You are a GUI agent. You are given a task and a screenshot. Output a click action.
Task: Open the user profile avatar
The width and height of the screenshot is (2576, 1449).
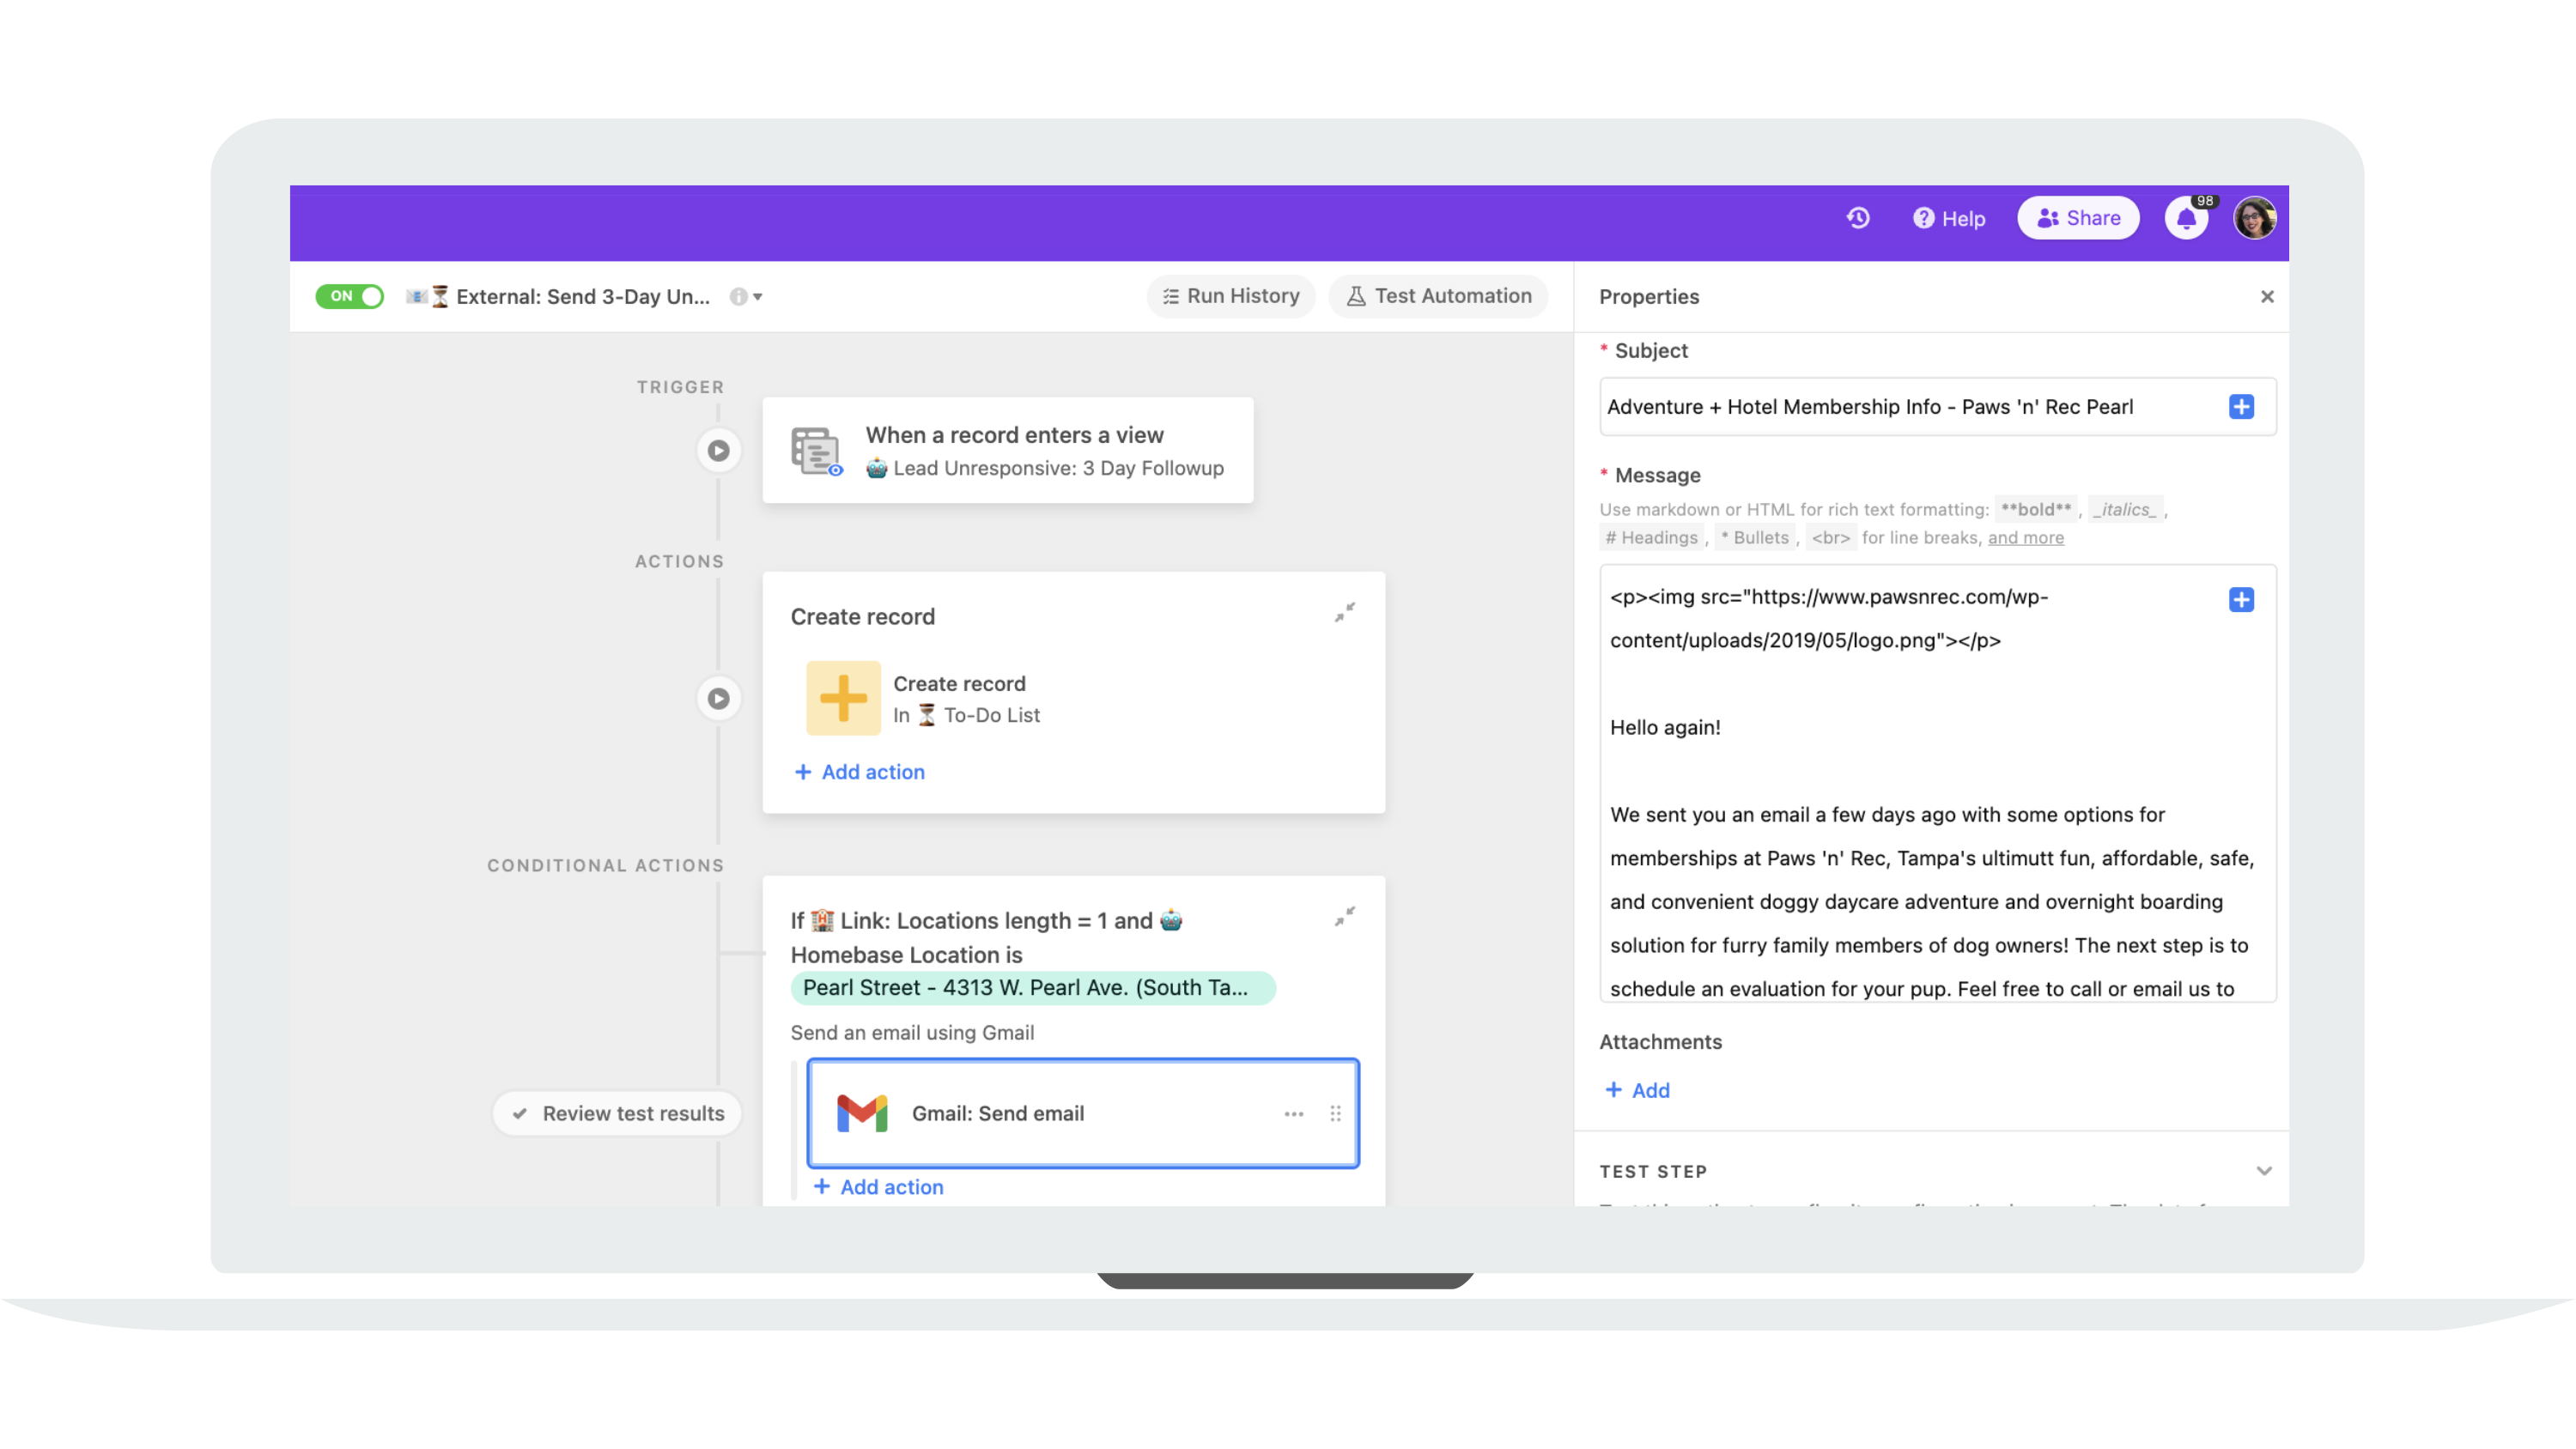click(2255, 218)
